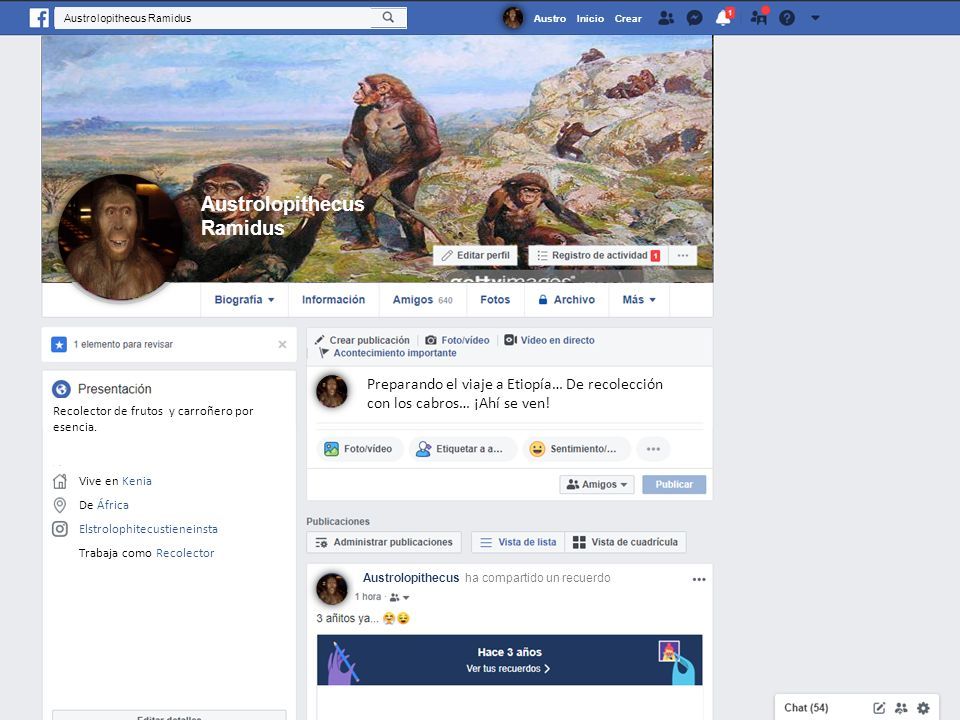Click the '1 hora' post timestamp
This screenshot has height=720, width=960.
click(x=368, y=597)
